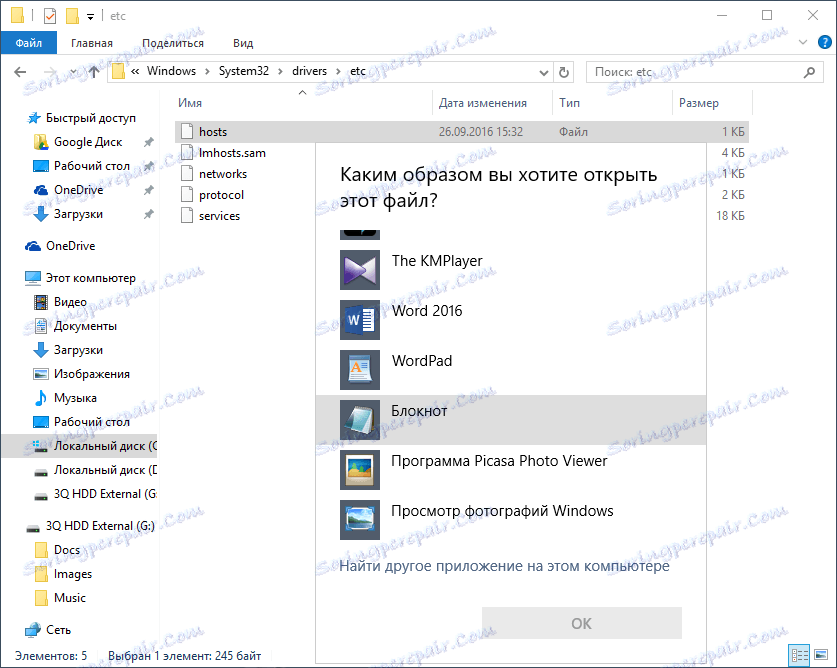The image size is (837, 668).
Task: Open Music folder on external drive
Action: coord(69,598)
